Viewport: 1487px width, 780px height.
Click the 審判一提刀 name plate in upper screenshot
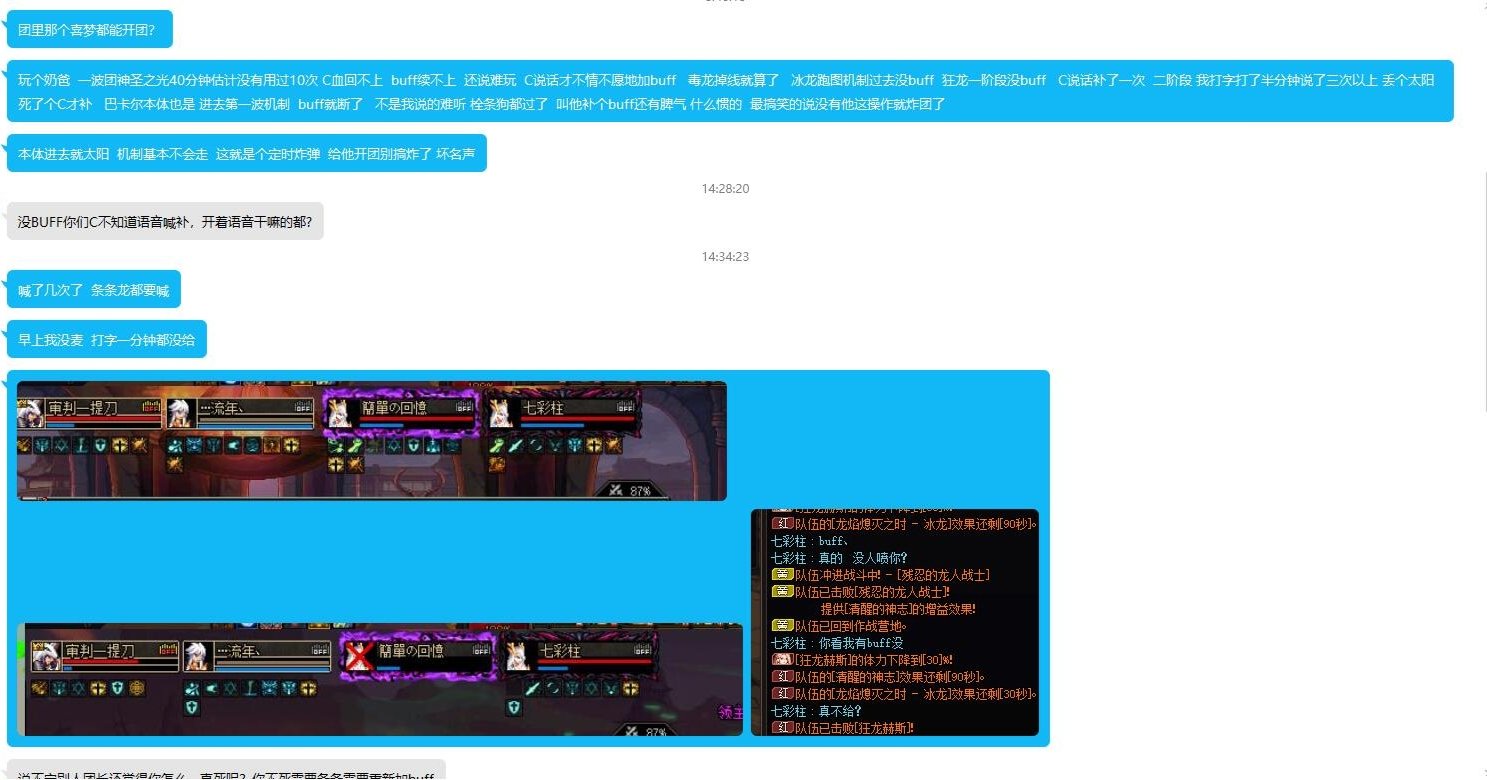point(104,408)
